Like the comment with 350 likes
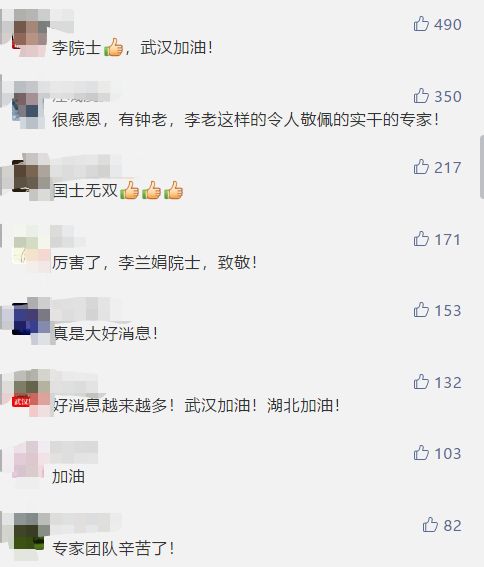Image resolution: width=484 pixels, height=567 pixels. [x=421, y=96]
